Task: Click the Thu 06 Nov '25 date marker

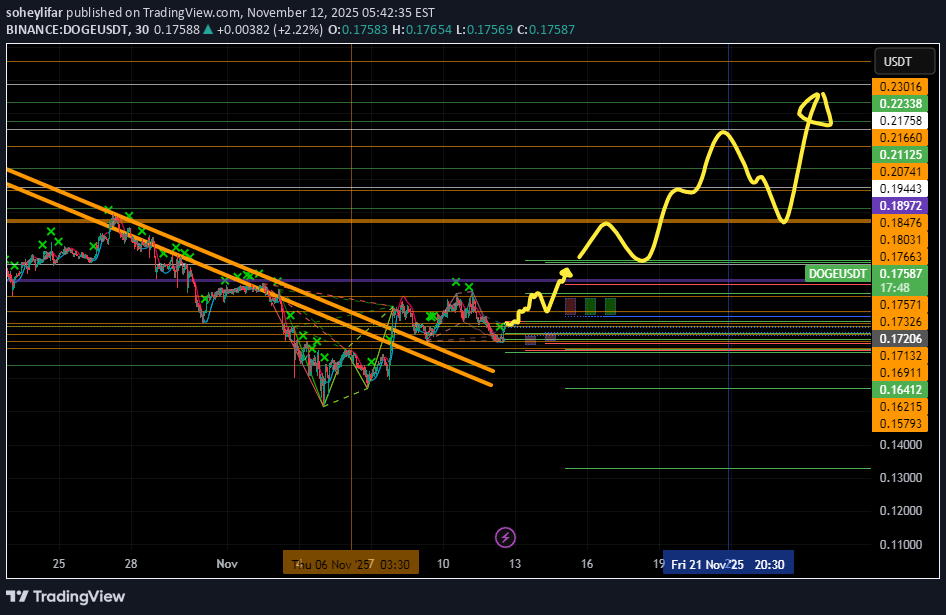Action: [331, 564]
